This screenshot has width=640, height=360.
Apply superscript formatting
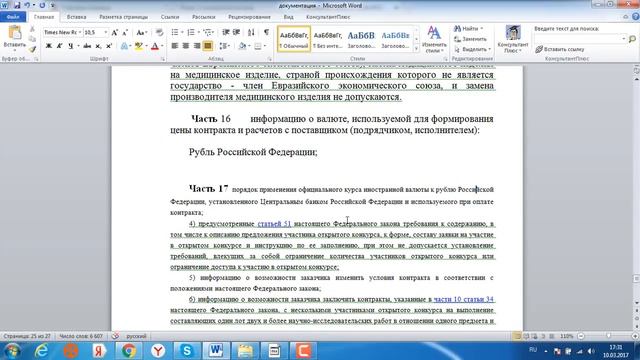[109, 46]
